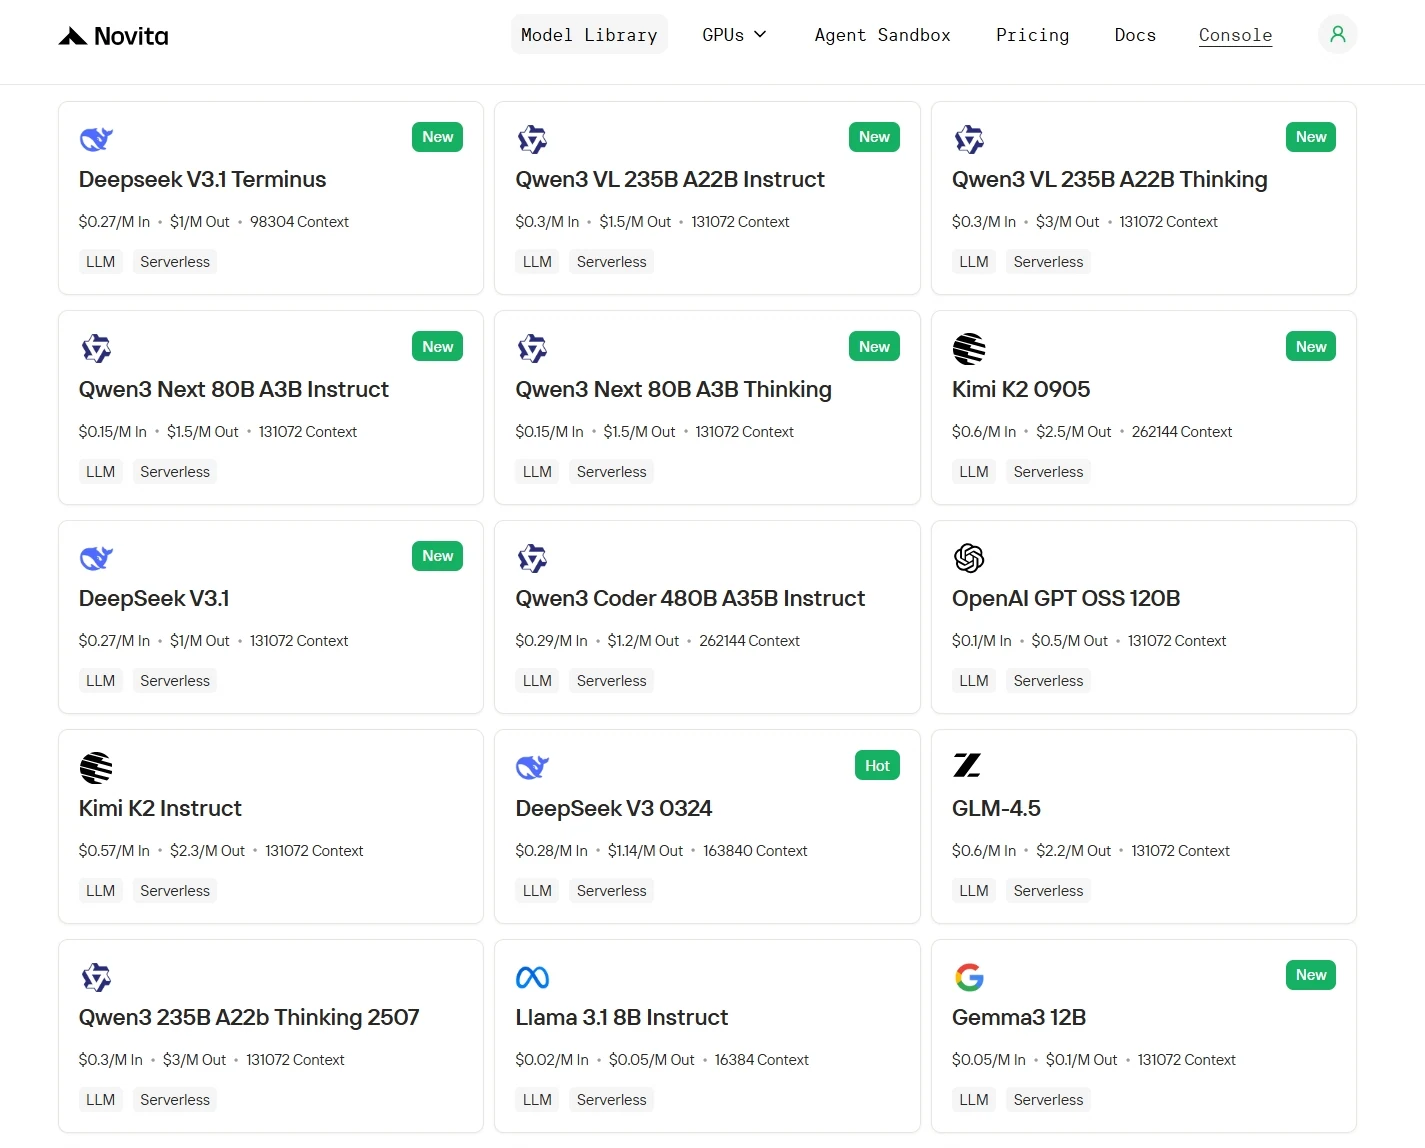Click the Google logo on Gemma3 12B

969,977
